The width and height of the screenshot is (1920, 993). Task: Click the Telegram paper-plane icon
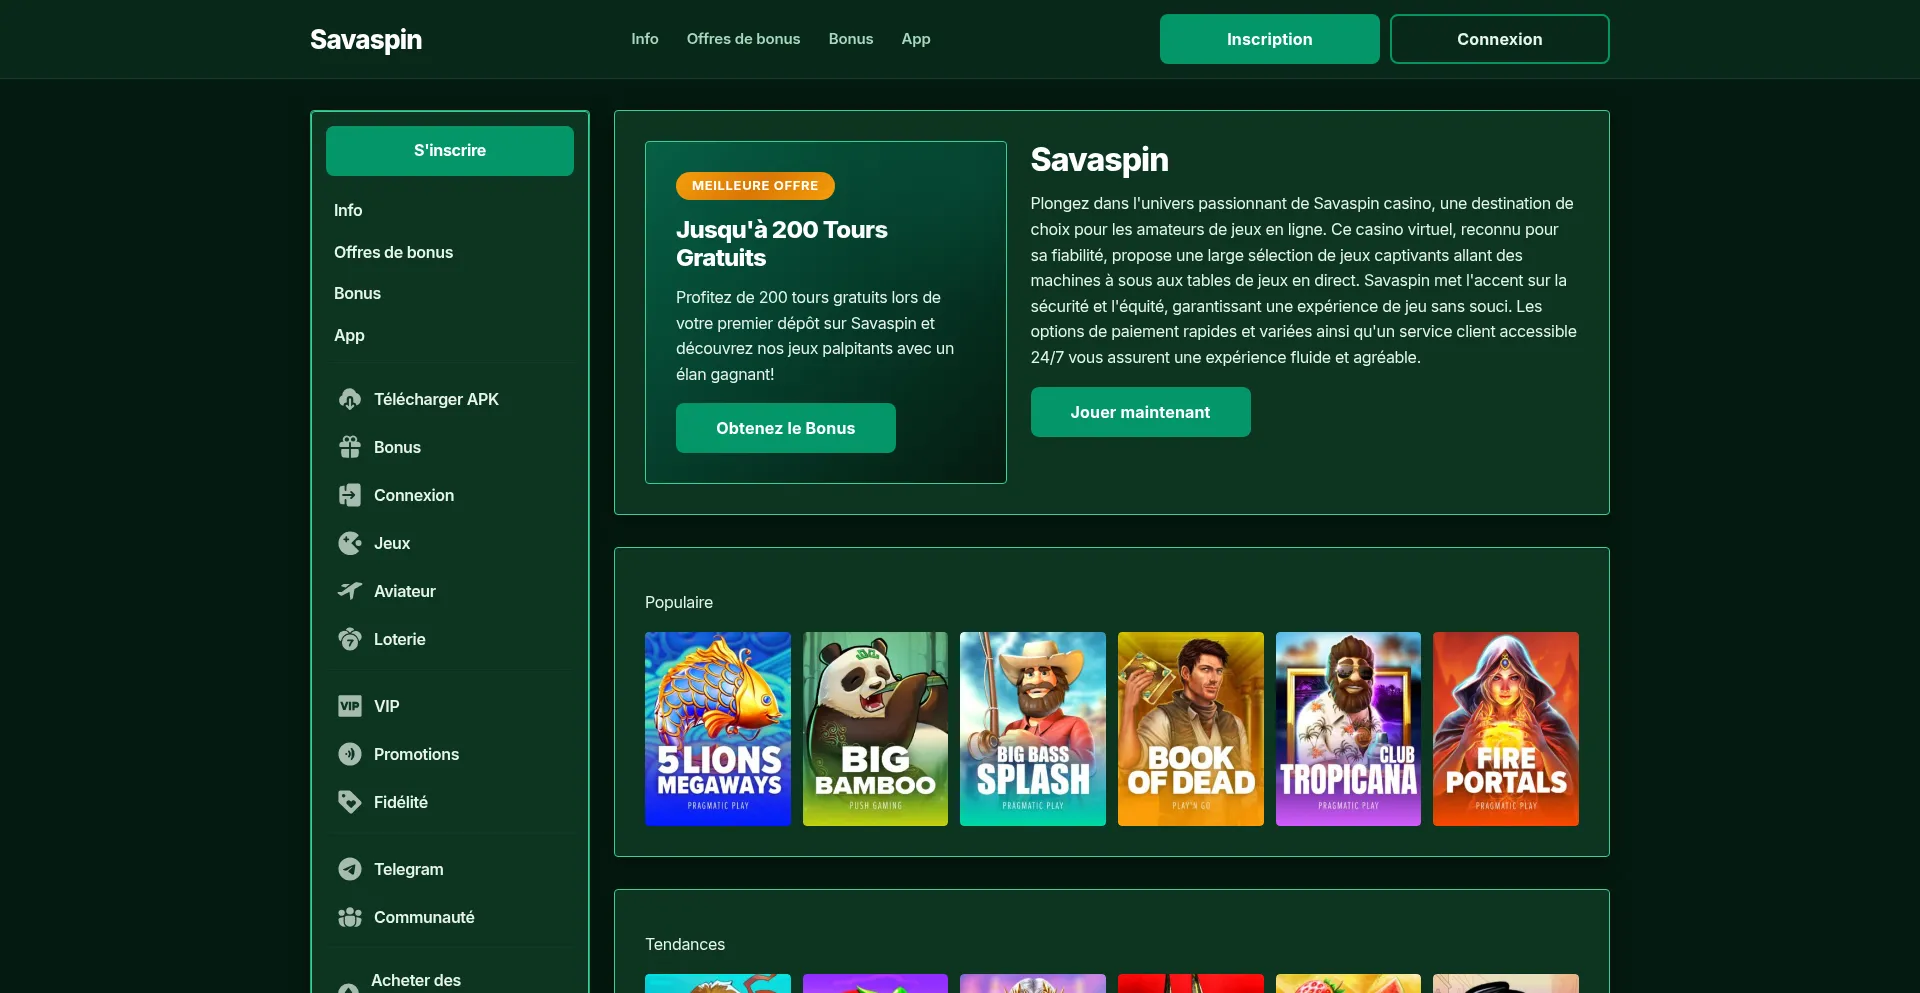tap(349, 869)
